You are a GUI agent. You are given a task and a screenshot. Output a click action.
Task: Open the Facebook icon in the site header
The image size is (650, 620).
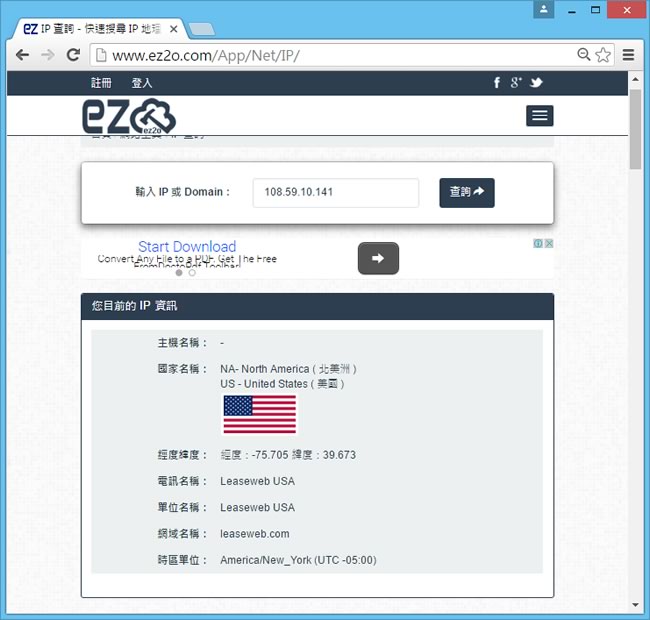click(497, 82)
